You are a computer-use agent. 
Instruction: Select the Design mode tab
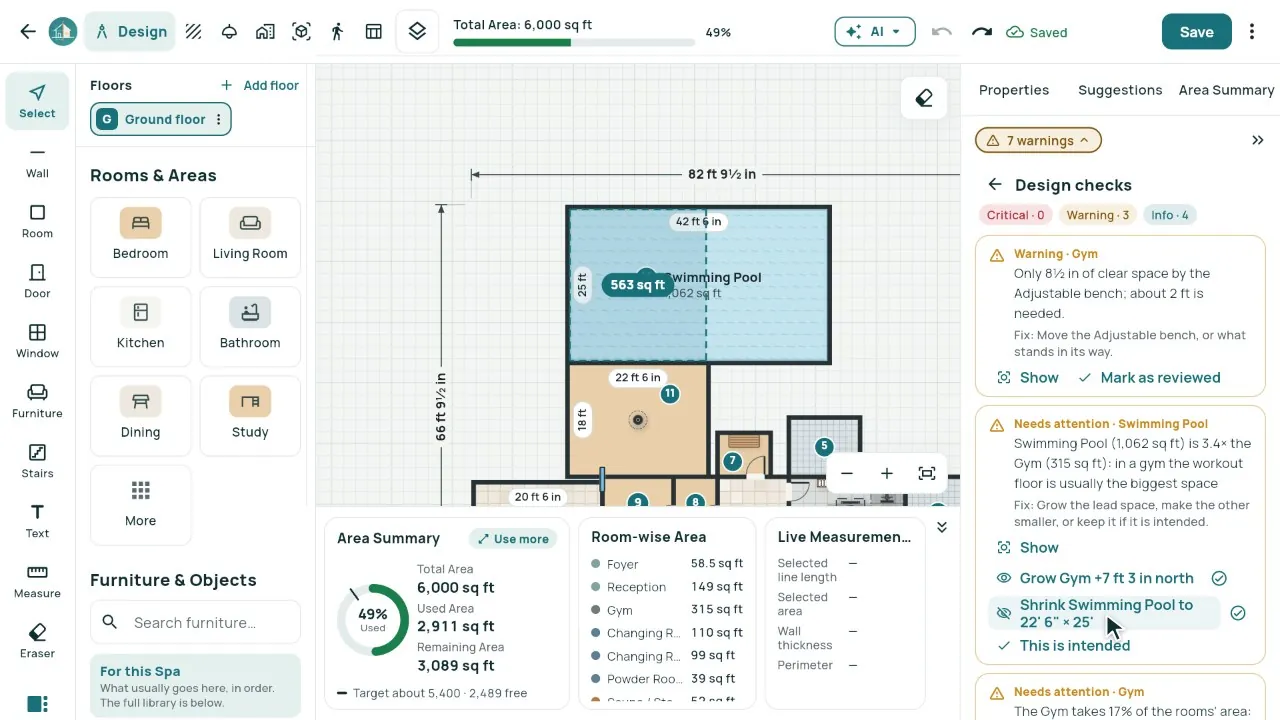(131, 32)
